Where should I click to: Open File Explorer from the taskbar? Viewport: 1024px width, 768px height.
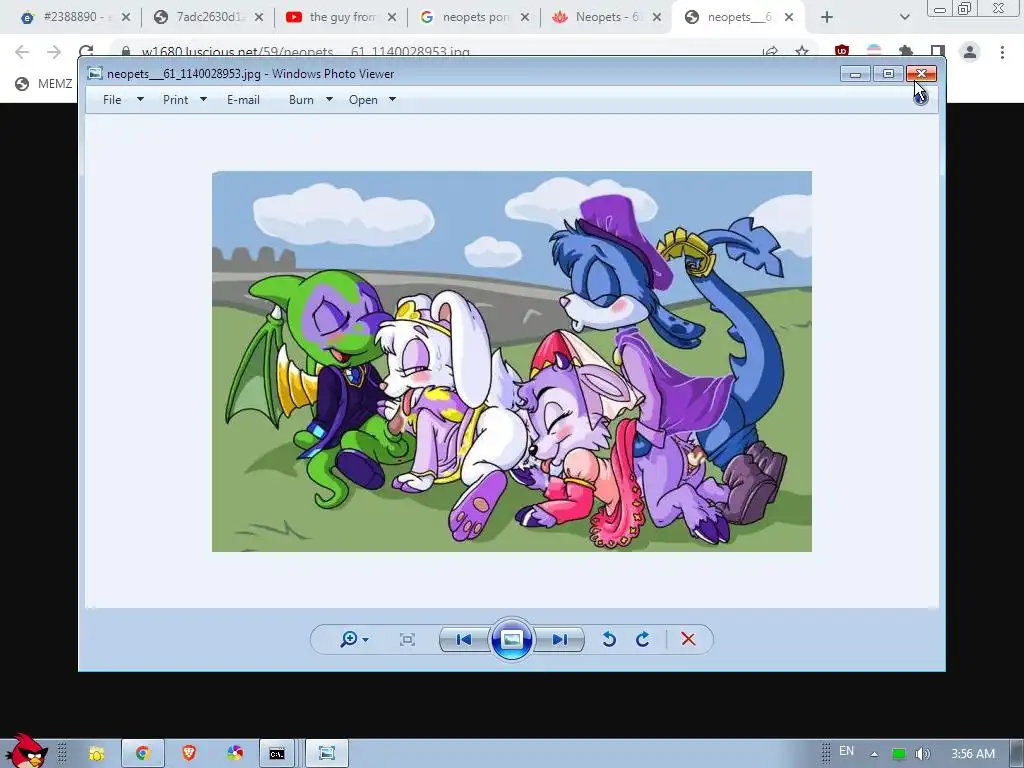[x=97, y=754]
